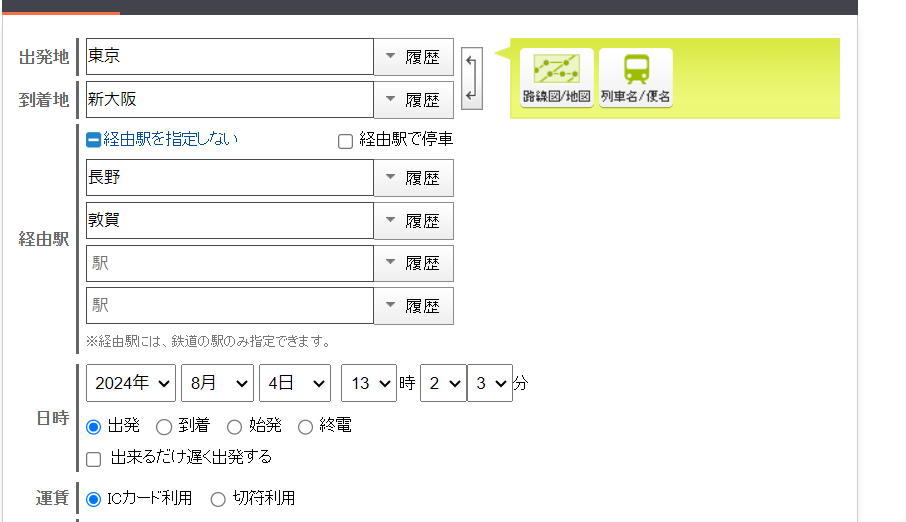Open 履歴 history for 長野 via station
The image size is (906, 522).
[x=414, y=177]
